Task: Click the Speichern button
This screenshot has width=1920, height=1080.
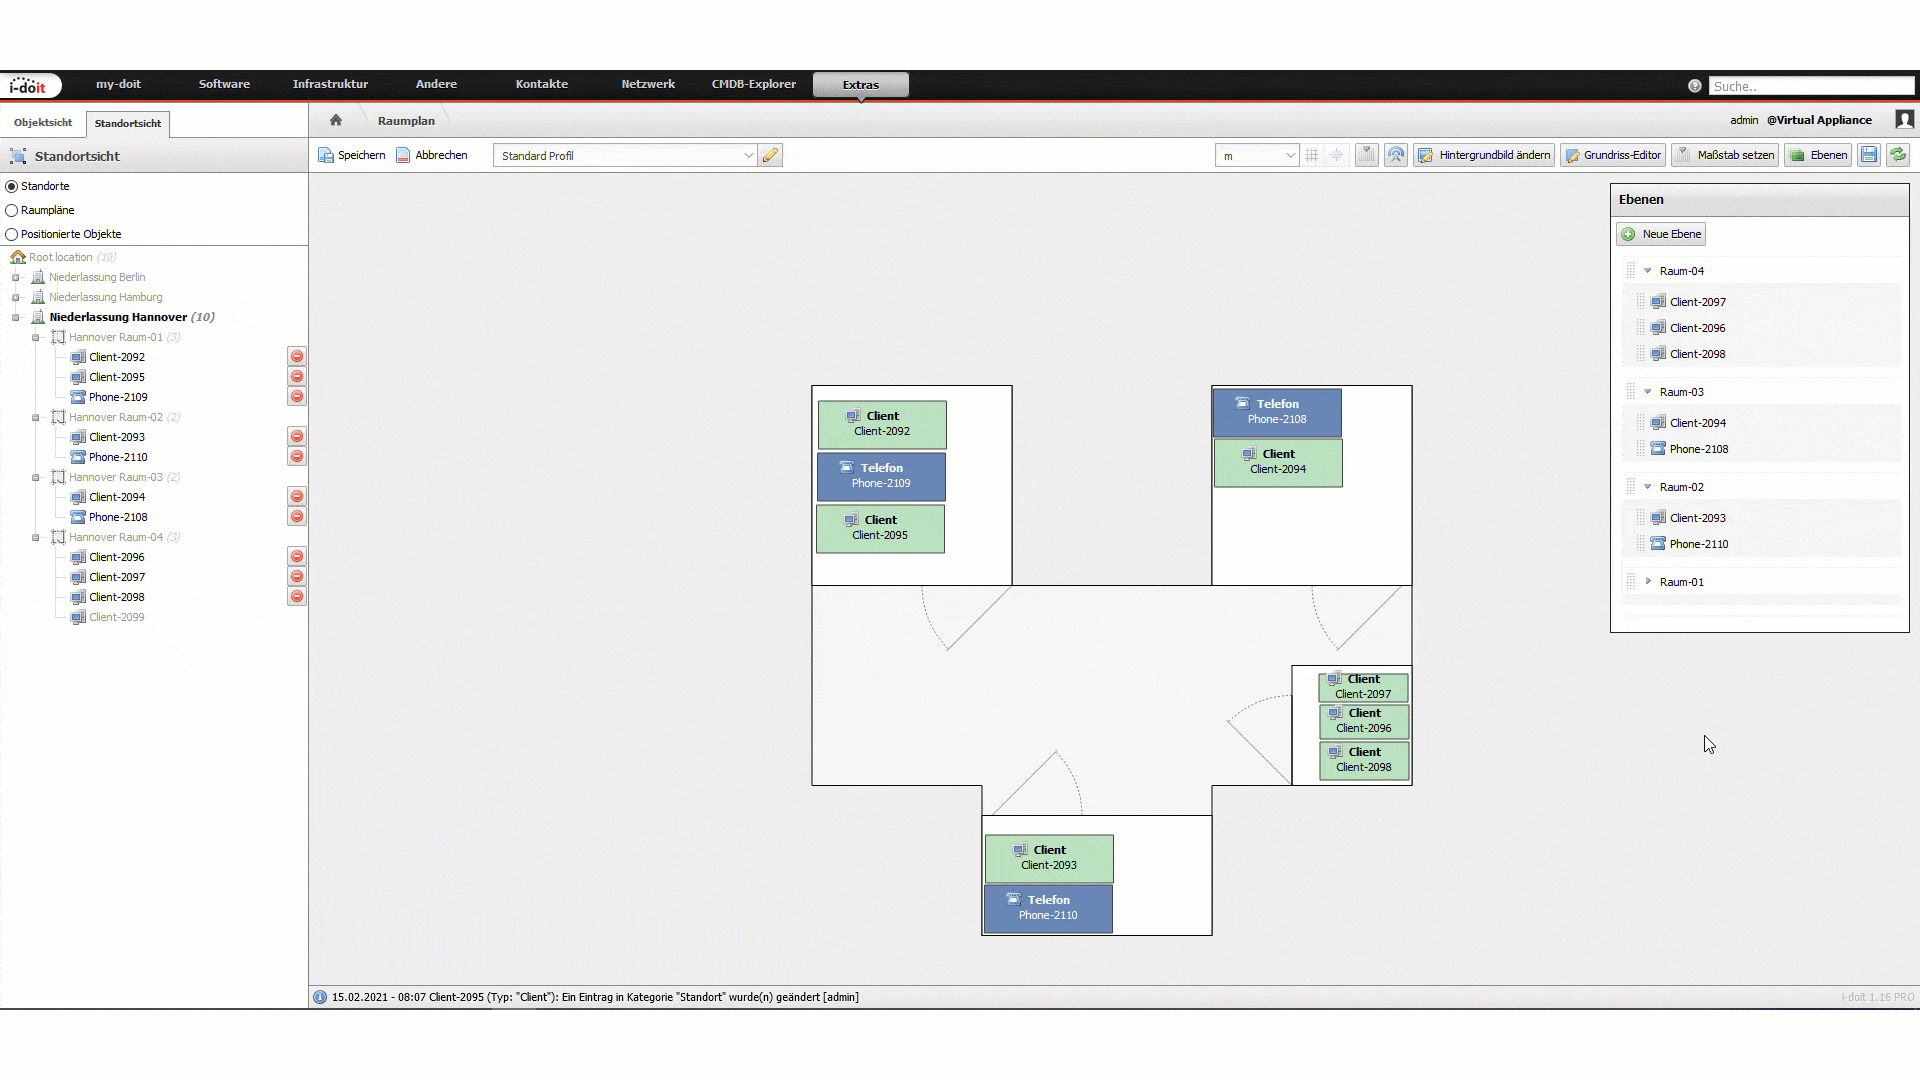Action: [x=352, y=155]
